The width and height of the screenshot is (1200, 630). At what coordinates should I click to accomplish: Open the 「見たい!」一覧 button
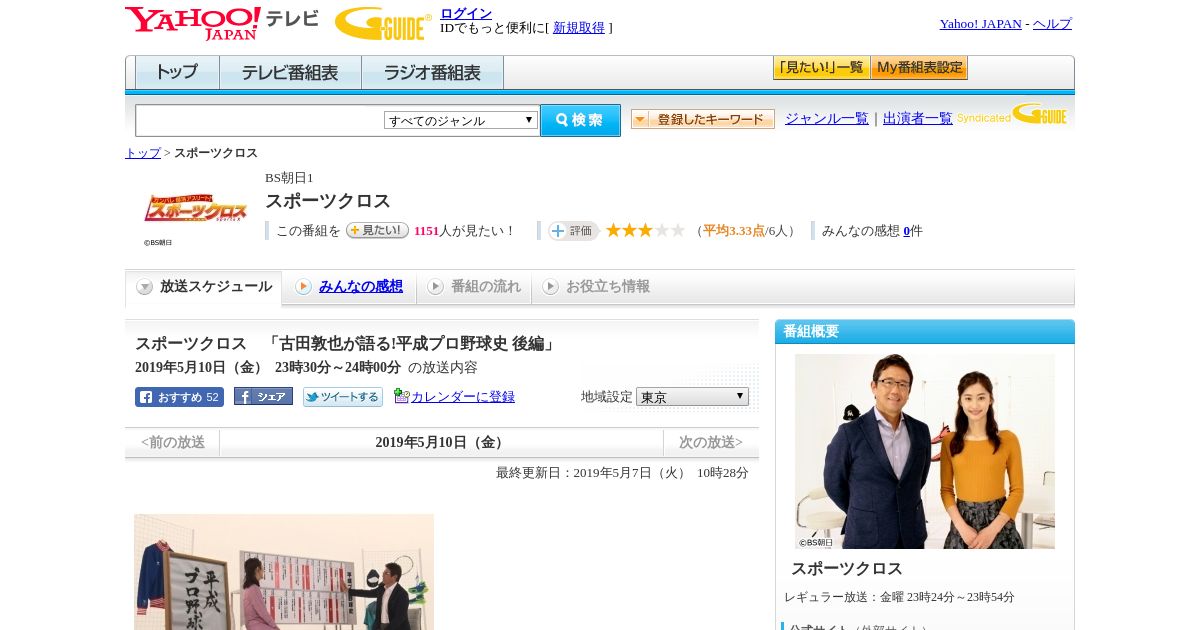(x=821, y=68)
